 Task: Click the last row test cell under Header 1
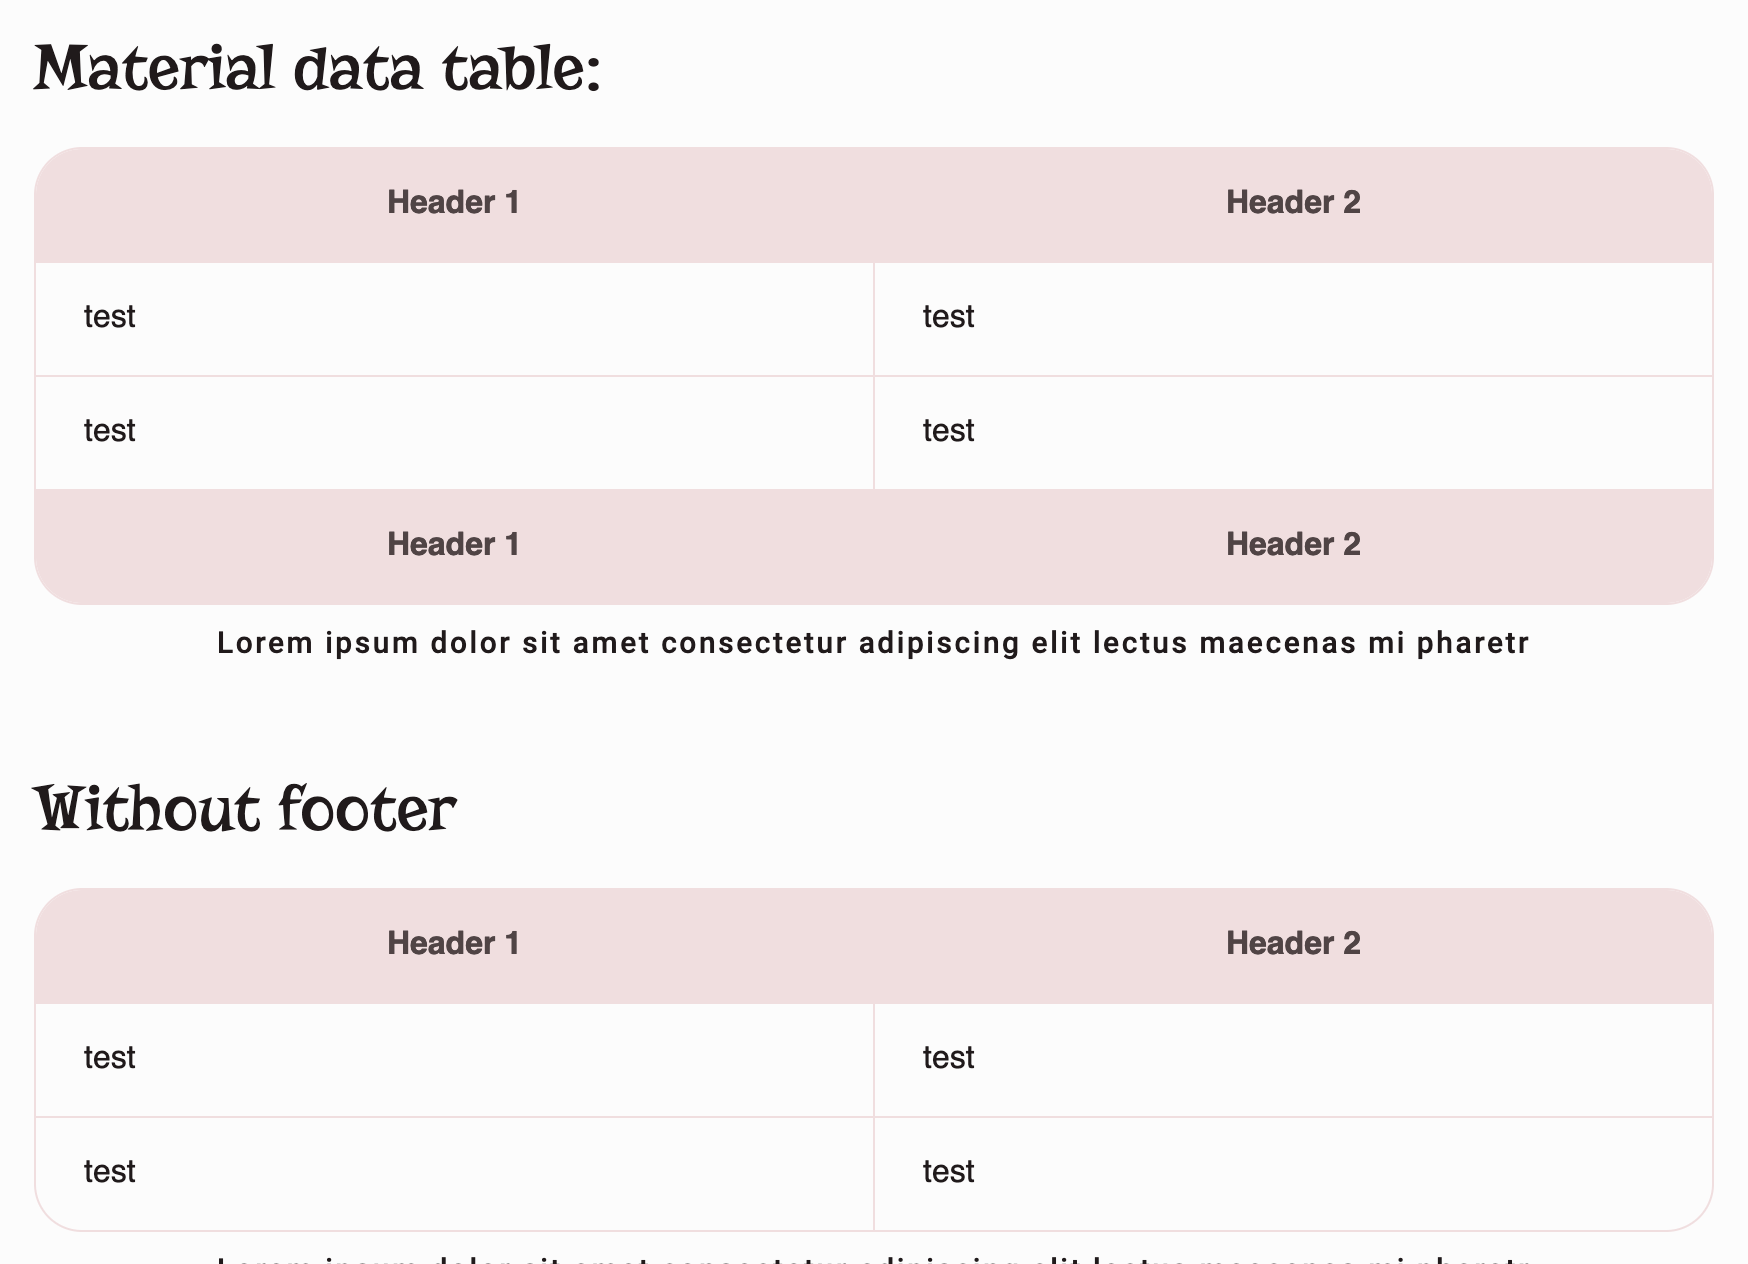pyautogui.click(x=109, y=1171)
